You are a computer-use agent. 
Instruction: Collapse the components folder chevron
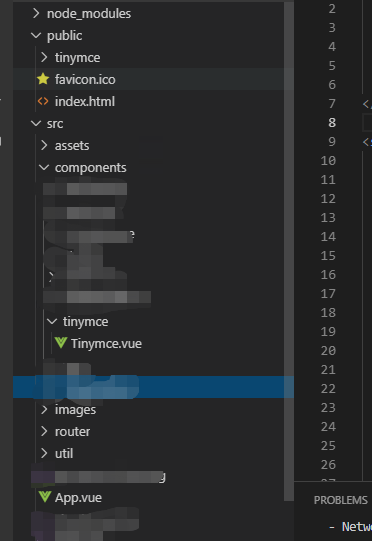coord(44,167)
